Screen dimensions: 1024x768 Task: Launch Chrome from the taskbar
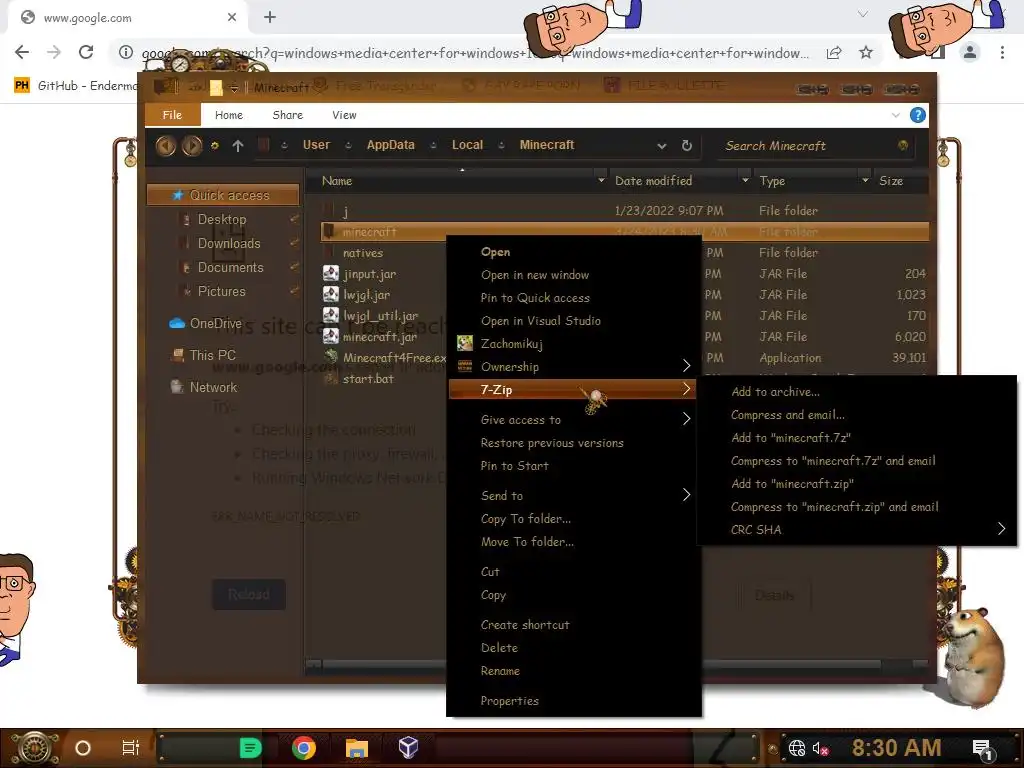pos(304,748)
